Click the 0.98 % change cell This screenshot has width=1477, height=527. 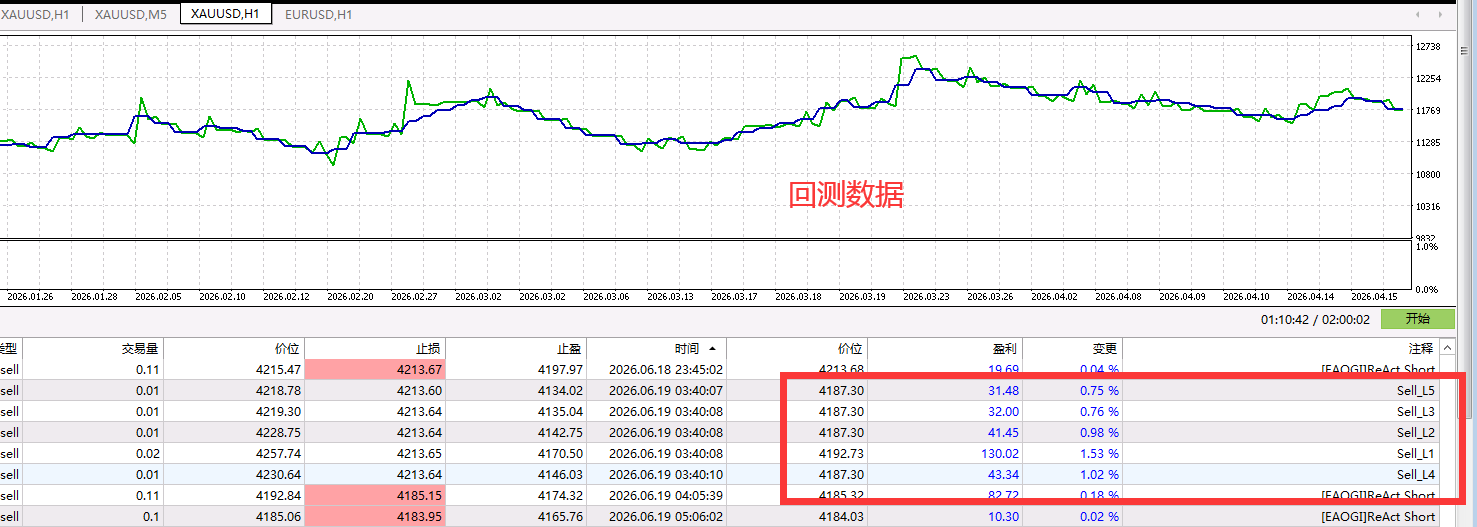(x=1099, y=432)
